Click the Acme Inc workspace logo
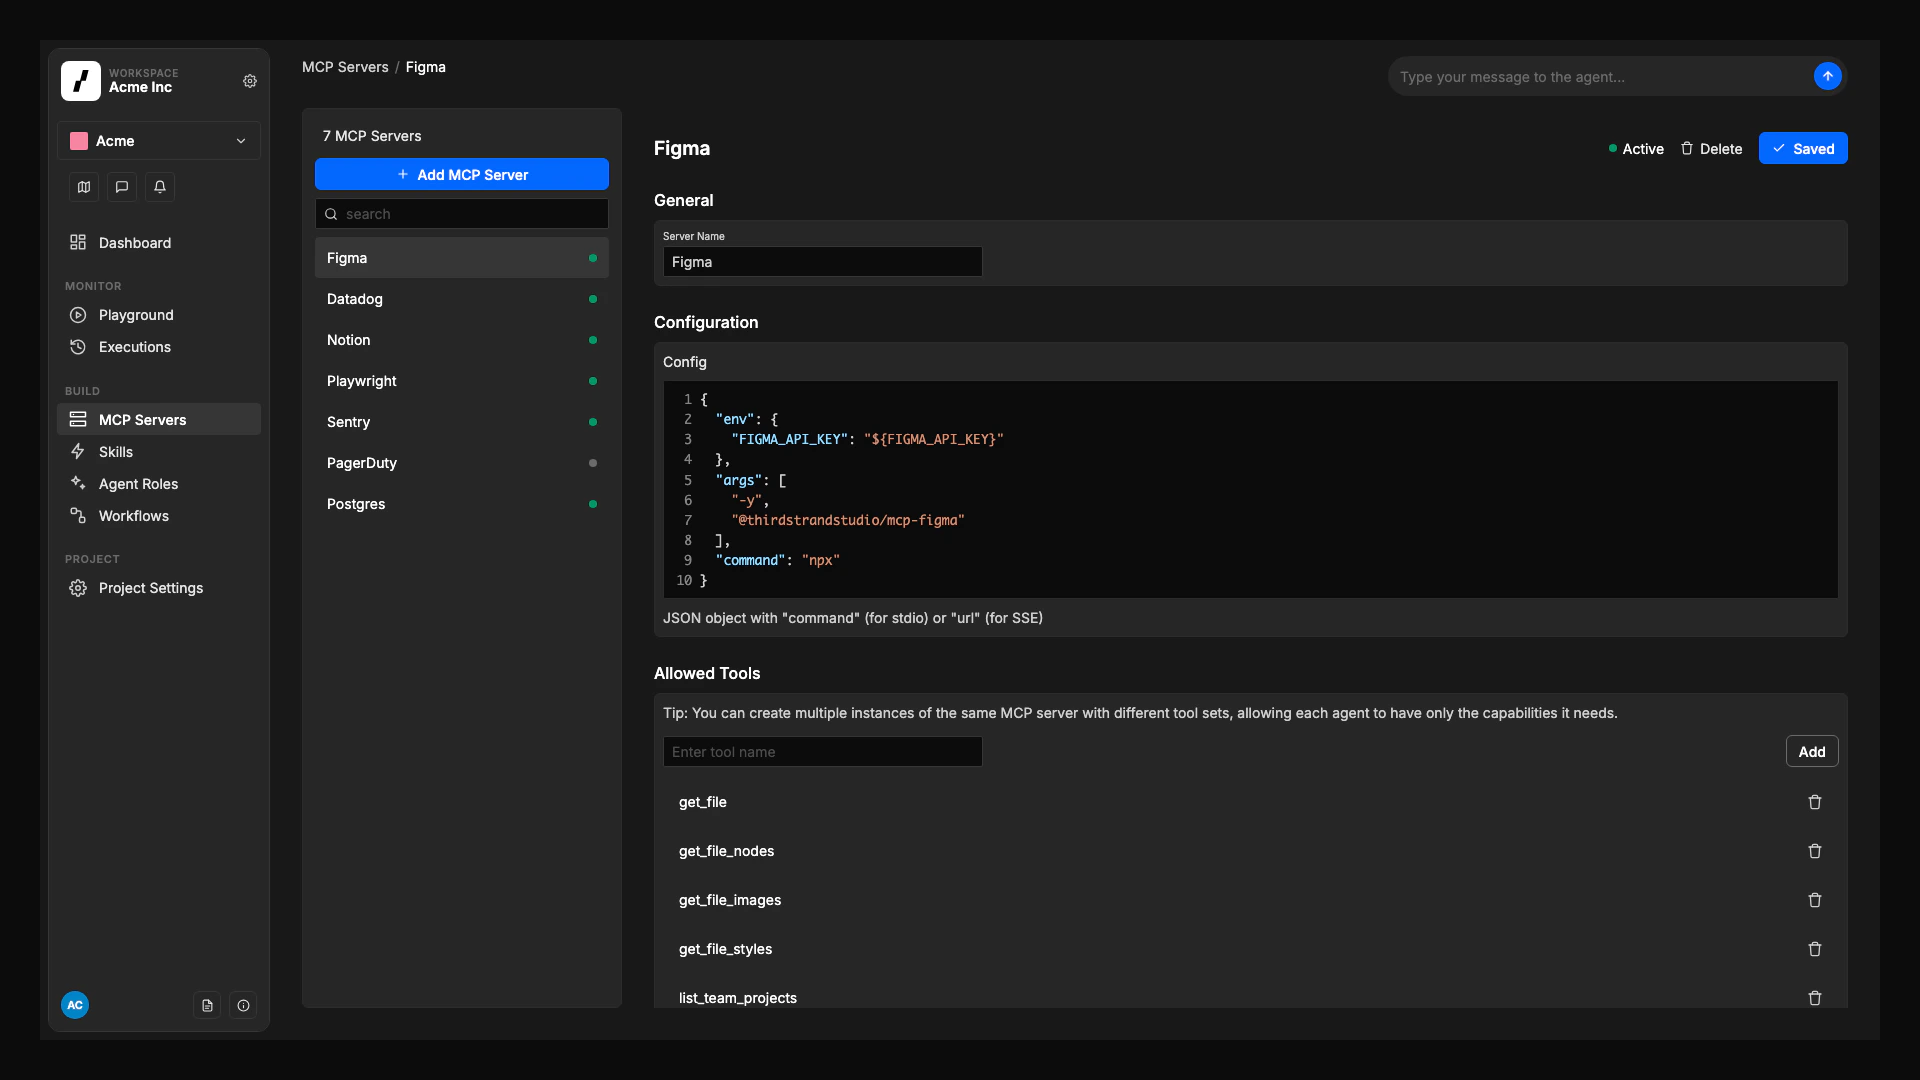The width and height of the screenshot is (1920, 1080). point(81,81)
